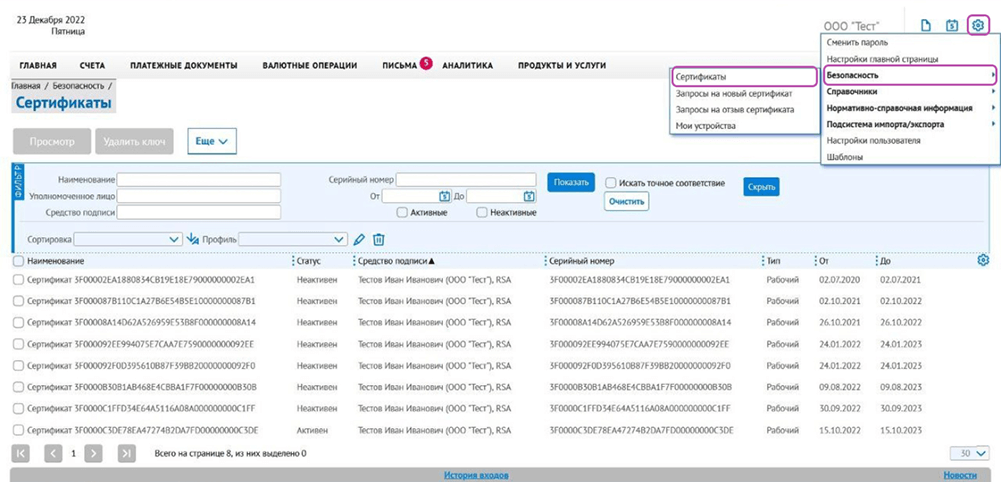Viewport: 1001px width, 482px height.
Task: Open the История входов link
Action: click(473, 475)
